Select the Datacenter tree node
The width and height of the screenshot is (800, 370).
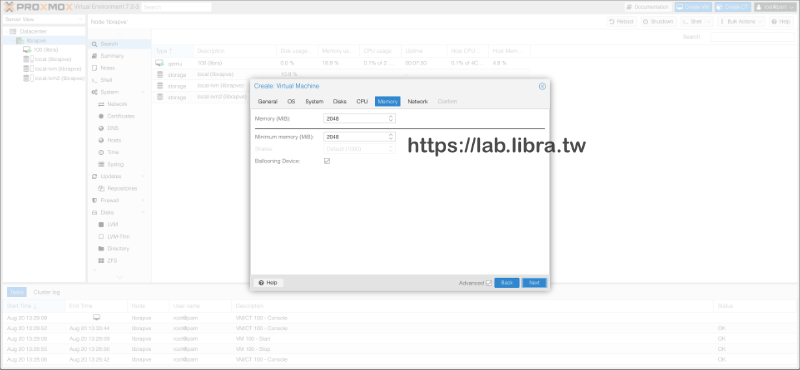pos(33,32)
